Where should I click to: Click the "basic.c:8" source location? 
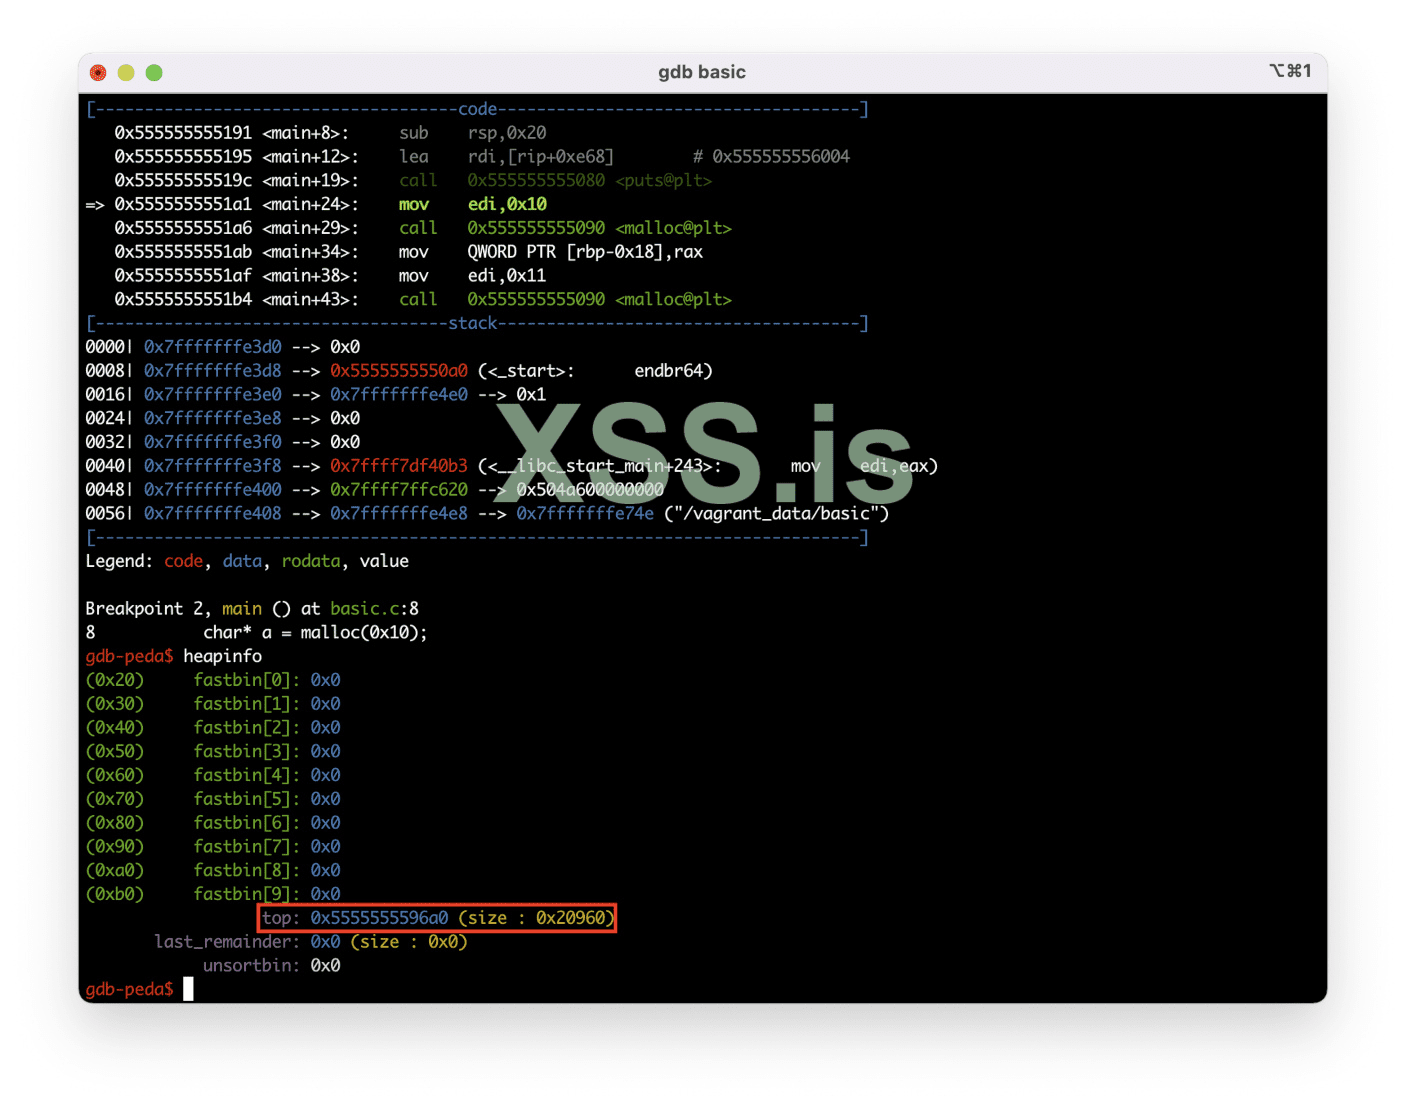coord(375,609)
